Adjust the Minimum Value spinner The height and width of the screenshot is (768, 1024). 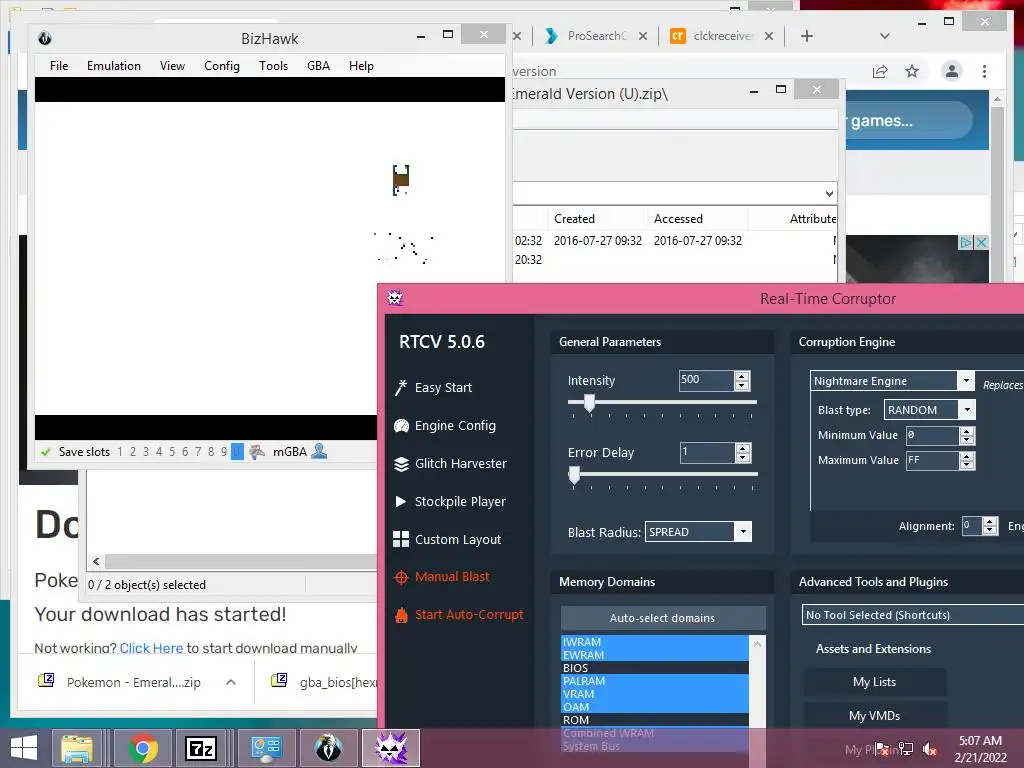(967, 436)
